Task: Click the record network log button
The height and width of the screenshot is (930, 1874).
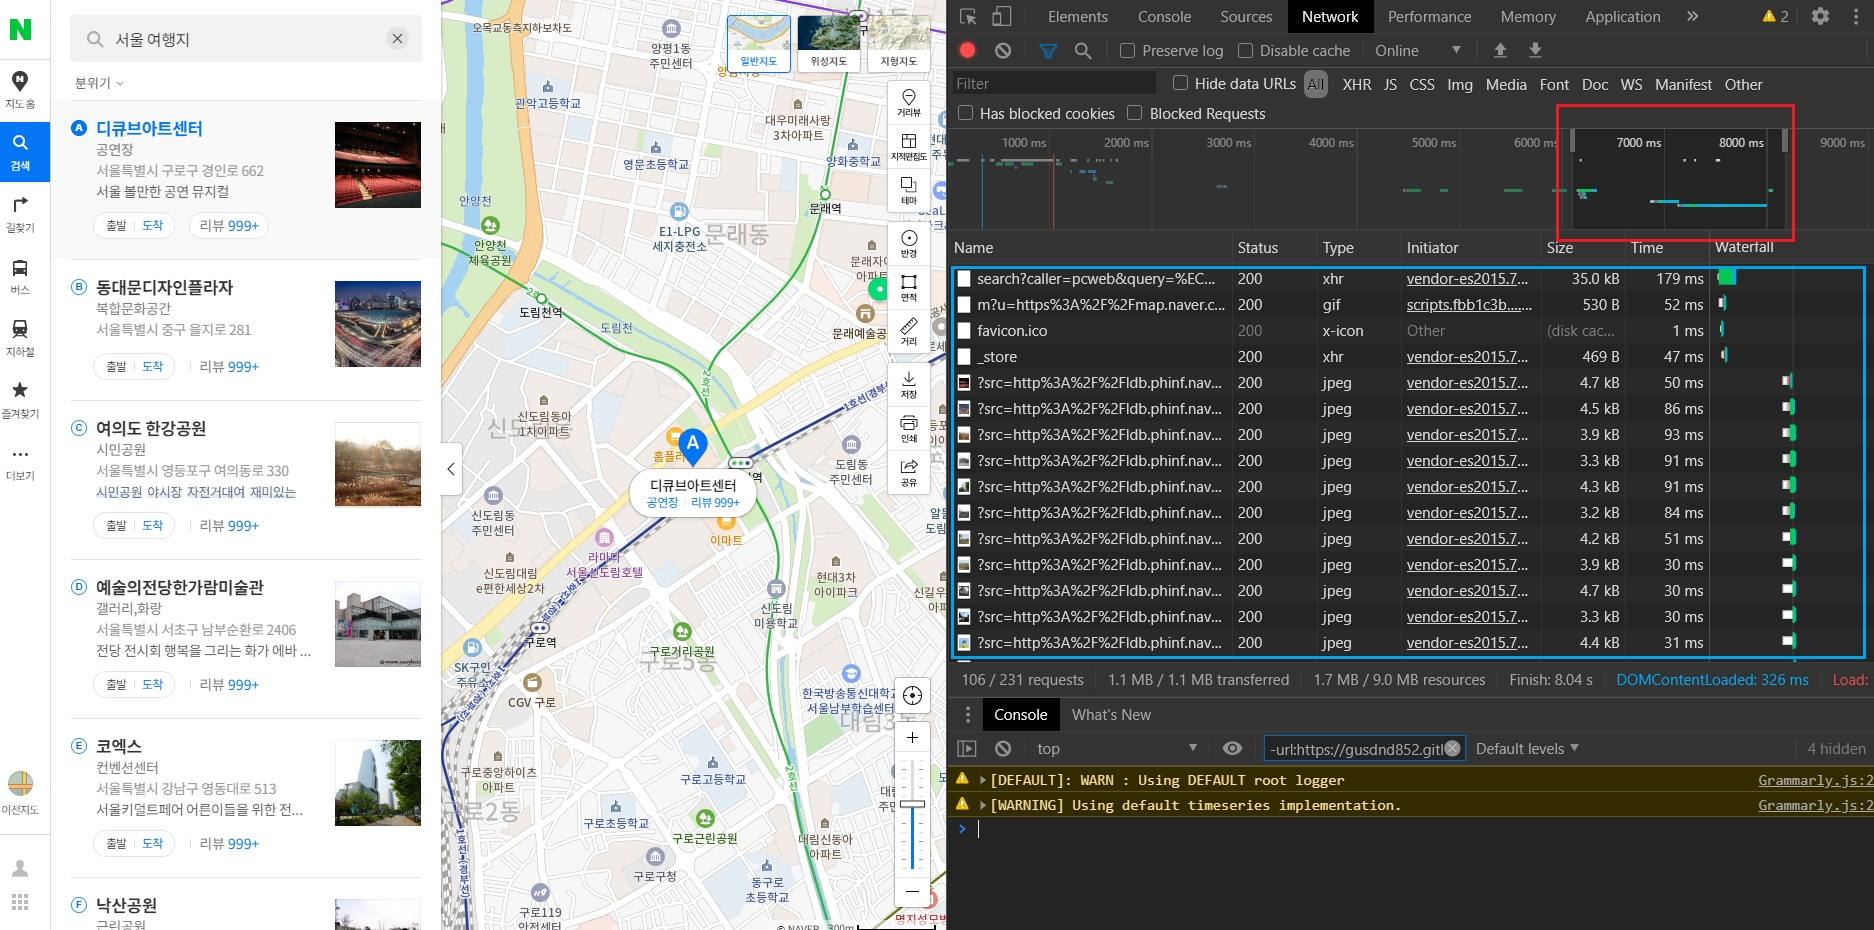Action: tap(967, 50)
